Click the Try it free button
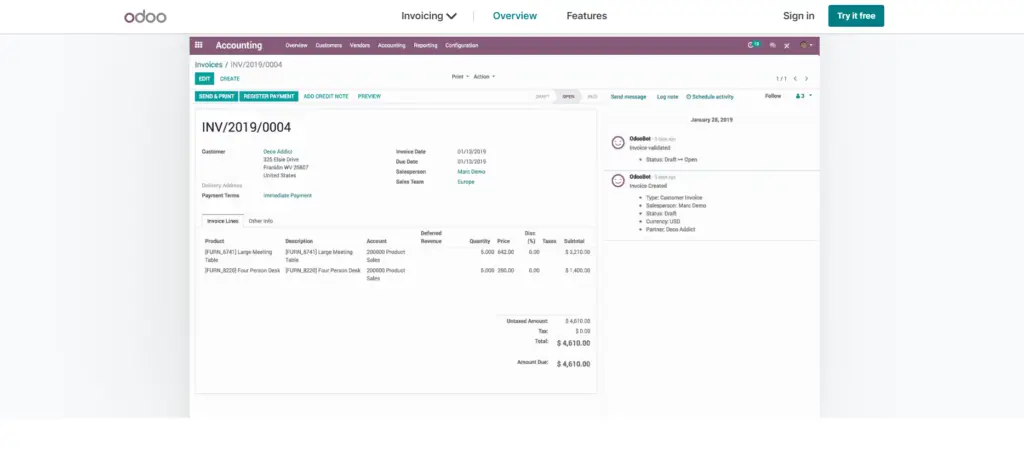Screen dimensions: 1024x475 pyautogui.click(x=856, y=16)
